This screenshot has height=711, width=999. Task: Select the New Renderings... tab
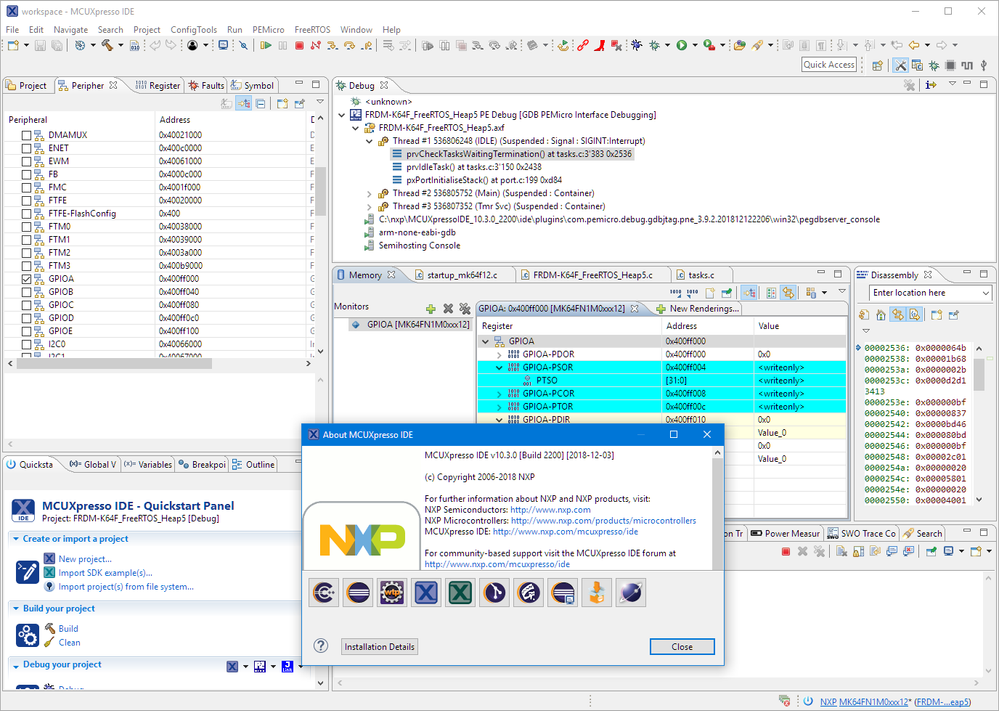point(698,308)
